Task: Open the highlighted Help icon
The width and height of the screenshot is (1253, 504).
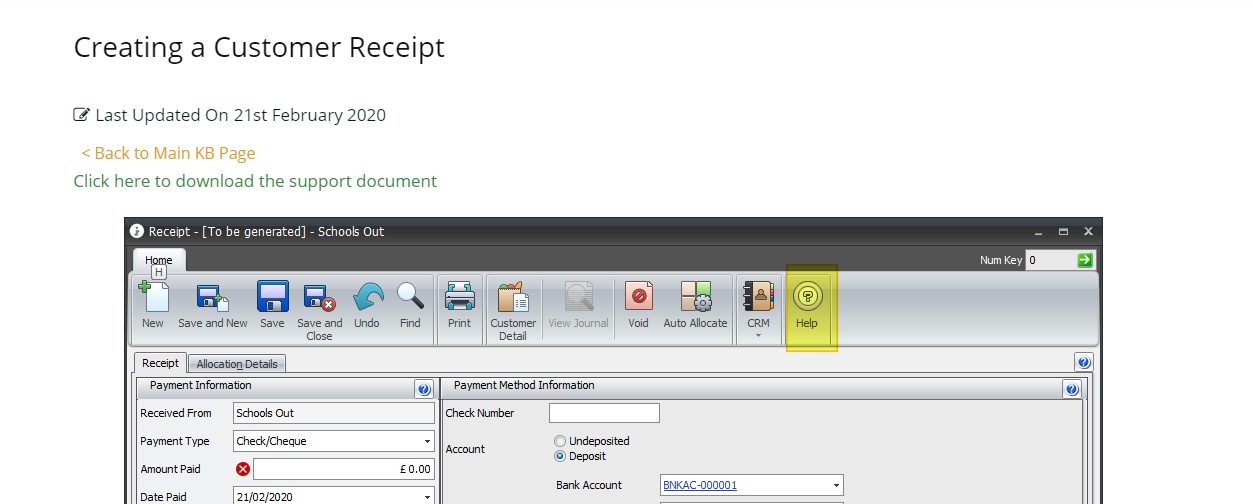Action: (x=807, y=297)
